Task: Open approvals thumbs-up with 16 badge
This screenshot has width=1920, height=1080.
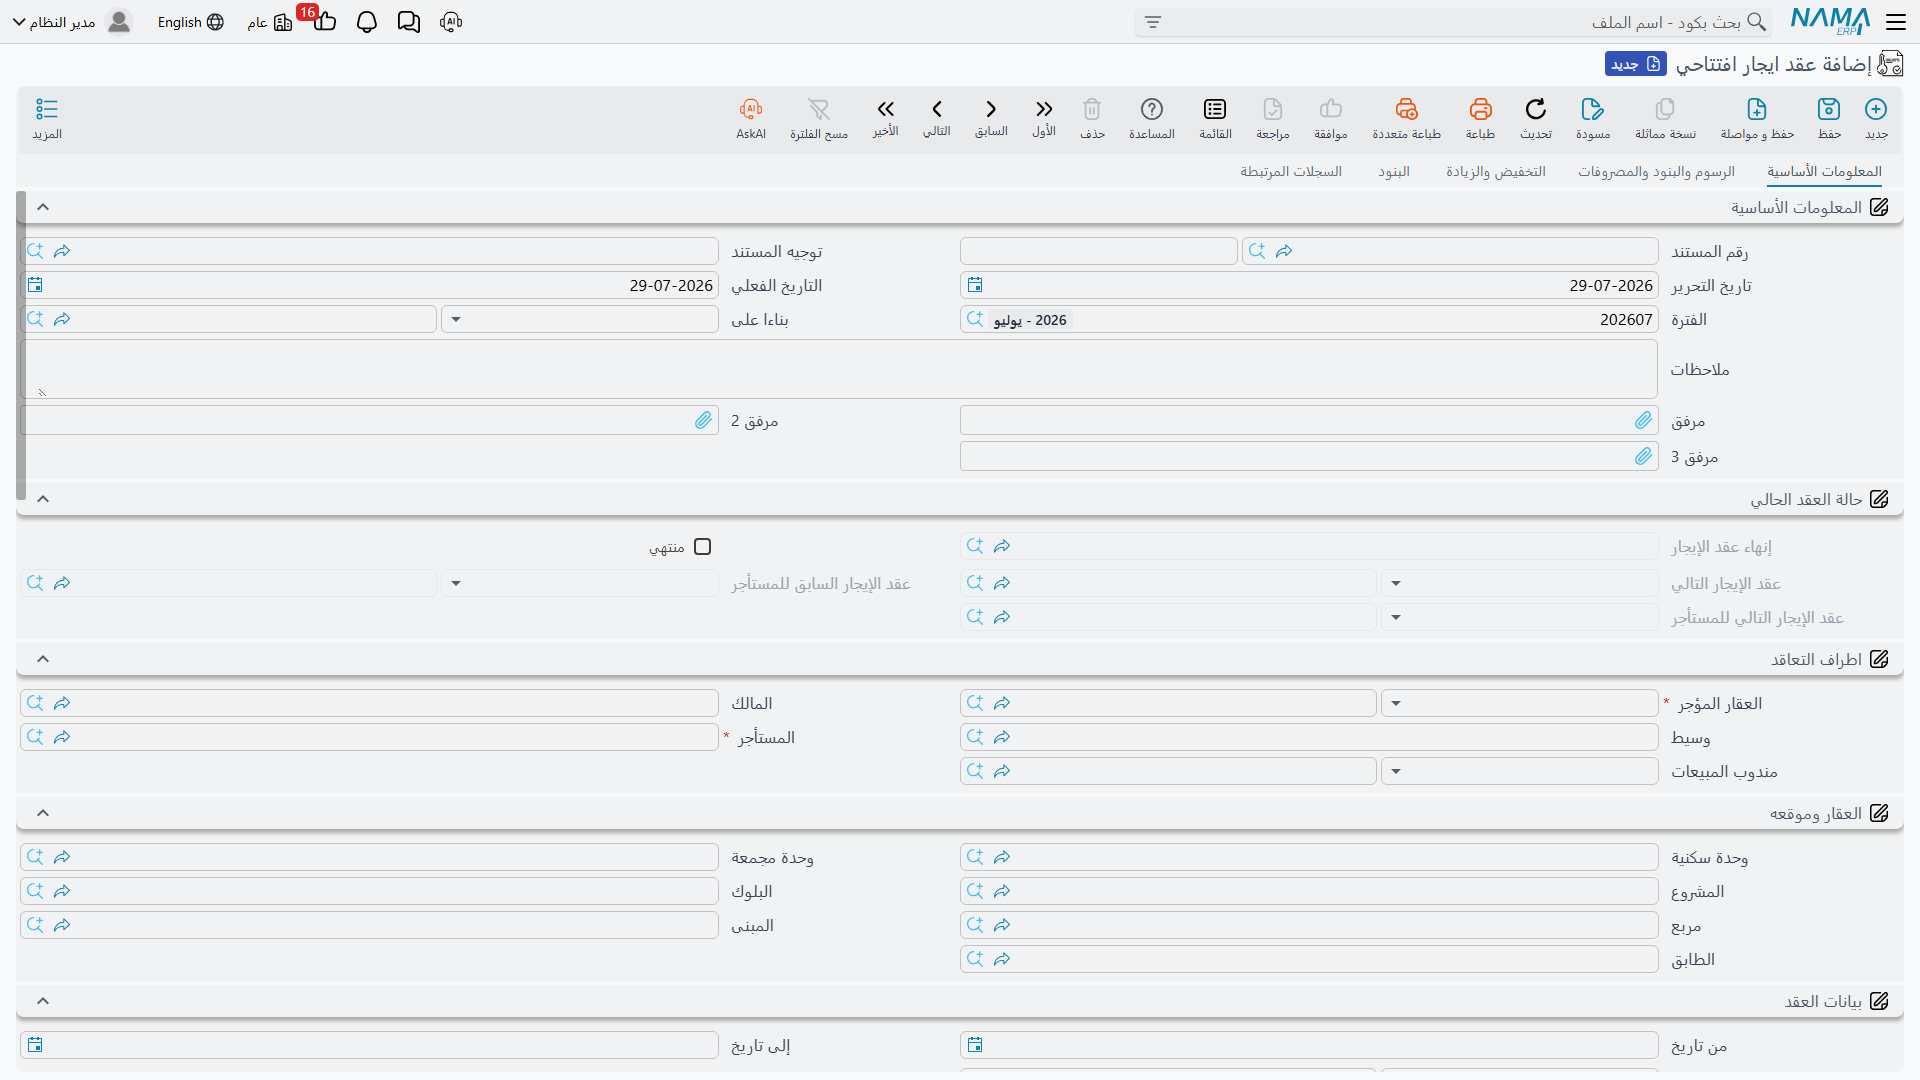Action: point(323,20)
